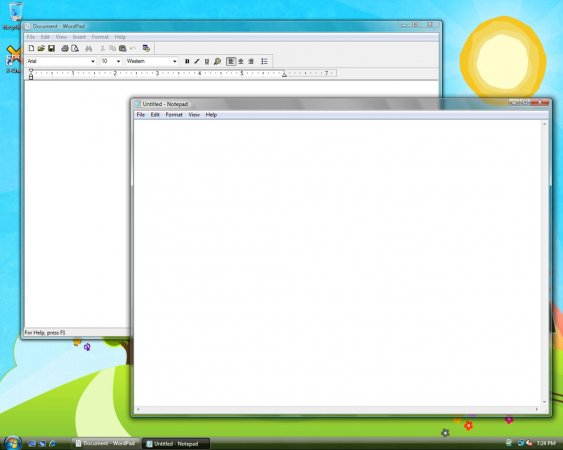Click the Undo arrow icon in WordPad

132,48
